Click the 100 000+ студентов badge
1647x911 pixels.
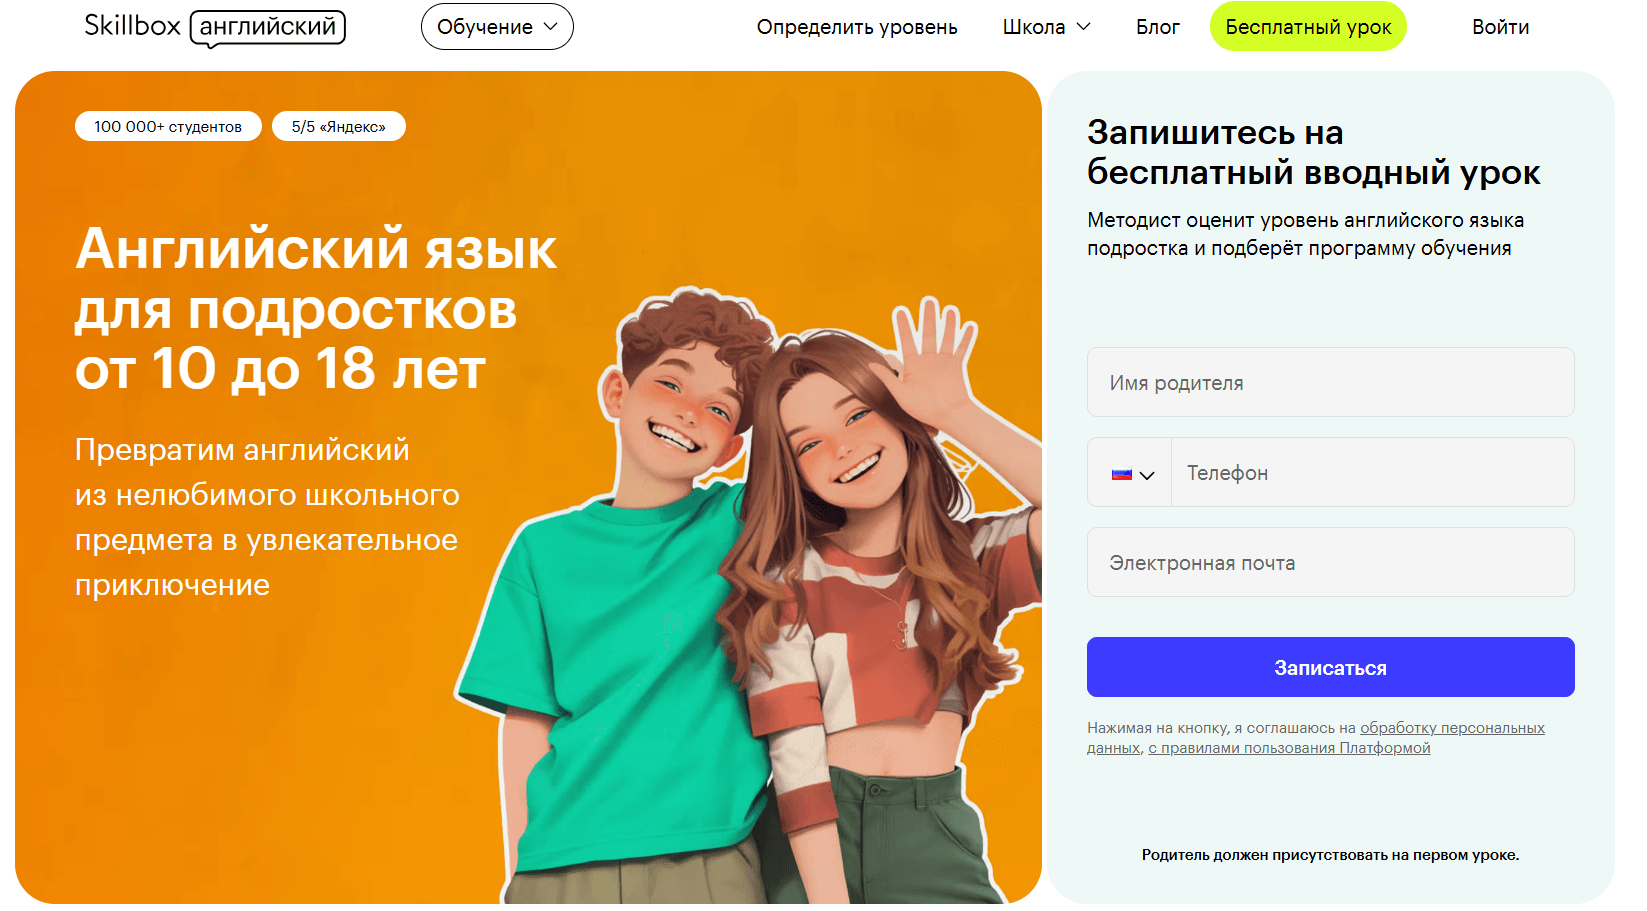point(168,126)
